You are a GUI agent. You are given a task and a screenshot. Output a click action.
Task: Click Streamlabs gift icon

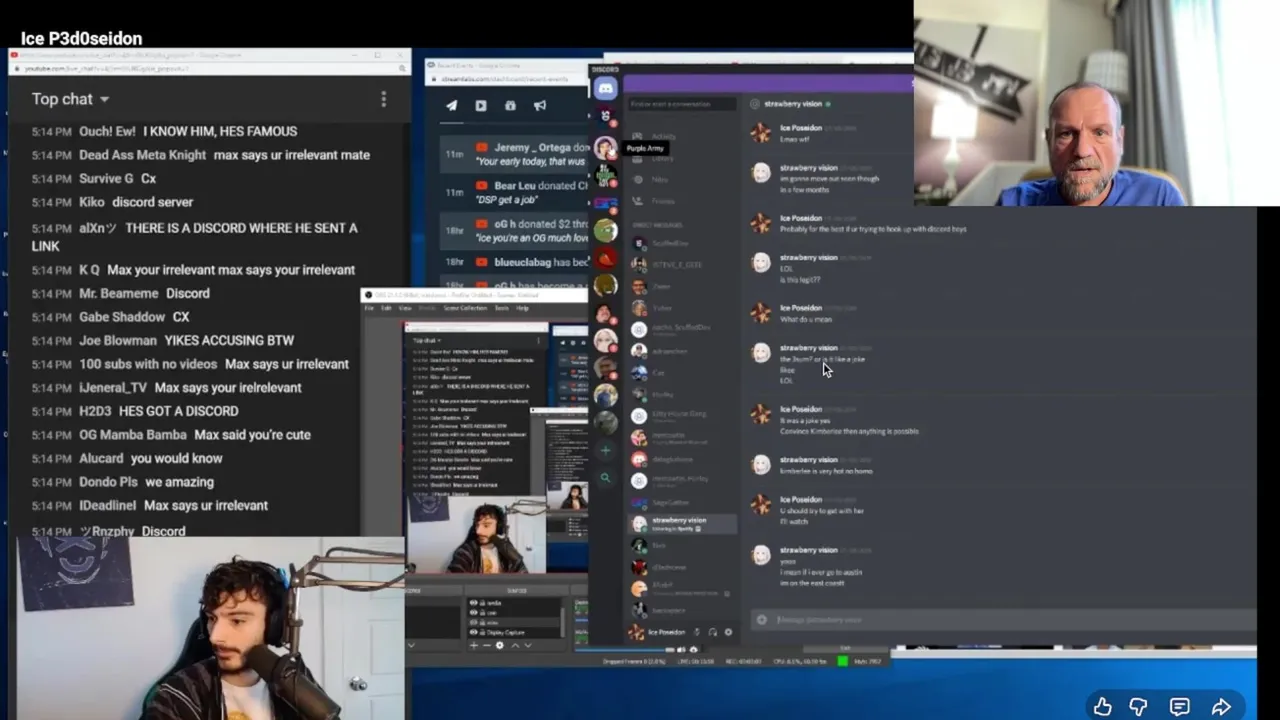(x=510, y=105)
